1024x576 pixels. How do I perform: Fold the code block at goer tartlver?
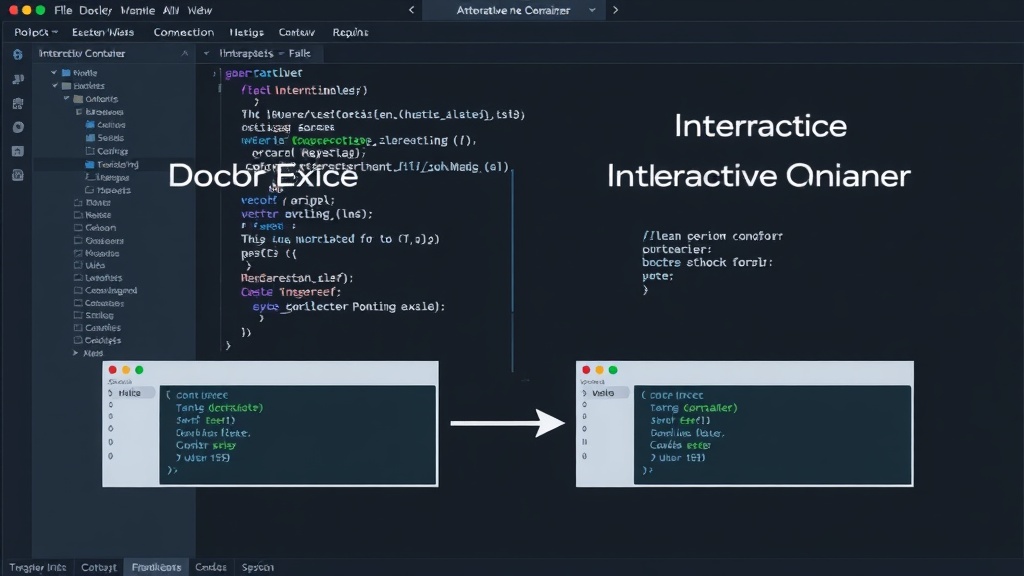tap(214, 74)
